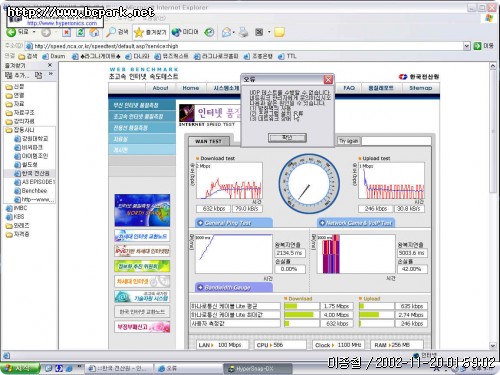Click the History clock icon
The image size is (500, 375).
point(209,32)
